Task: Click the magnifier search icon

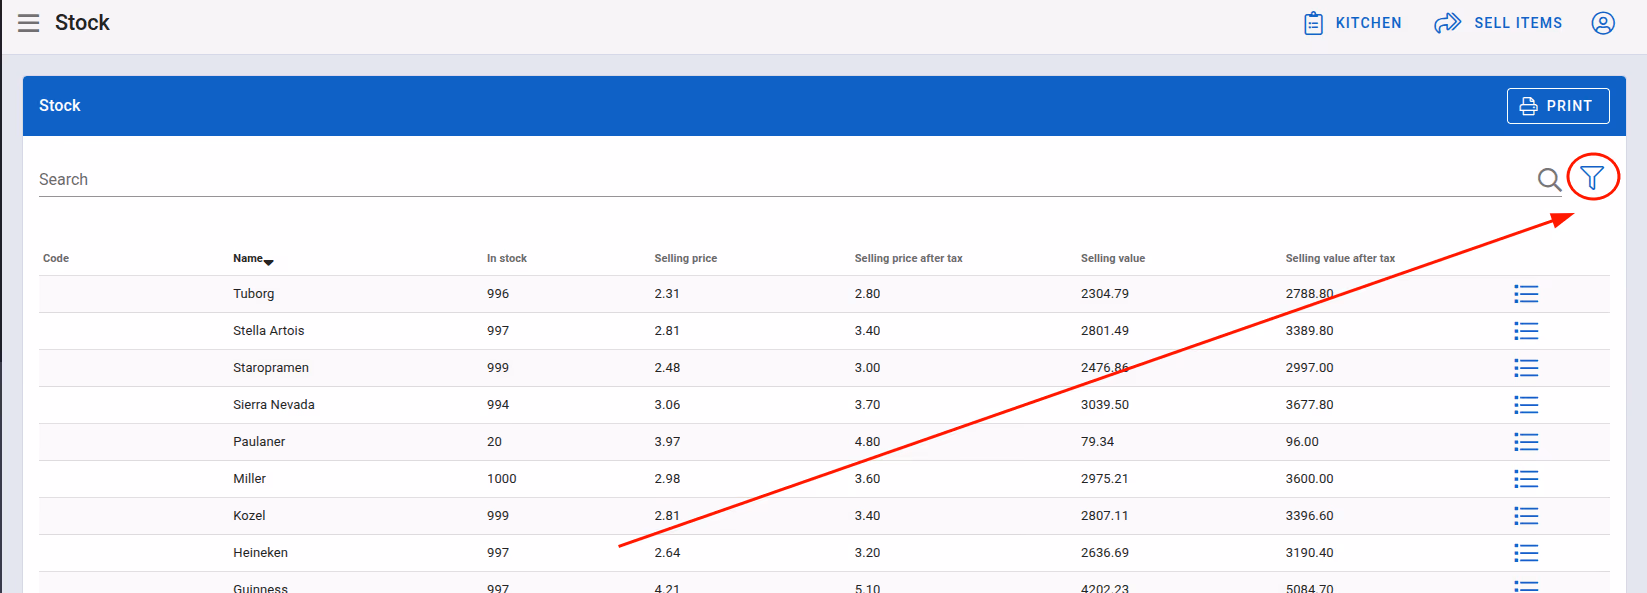Action: [x=1549, y=179]
